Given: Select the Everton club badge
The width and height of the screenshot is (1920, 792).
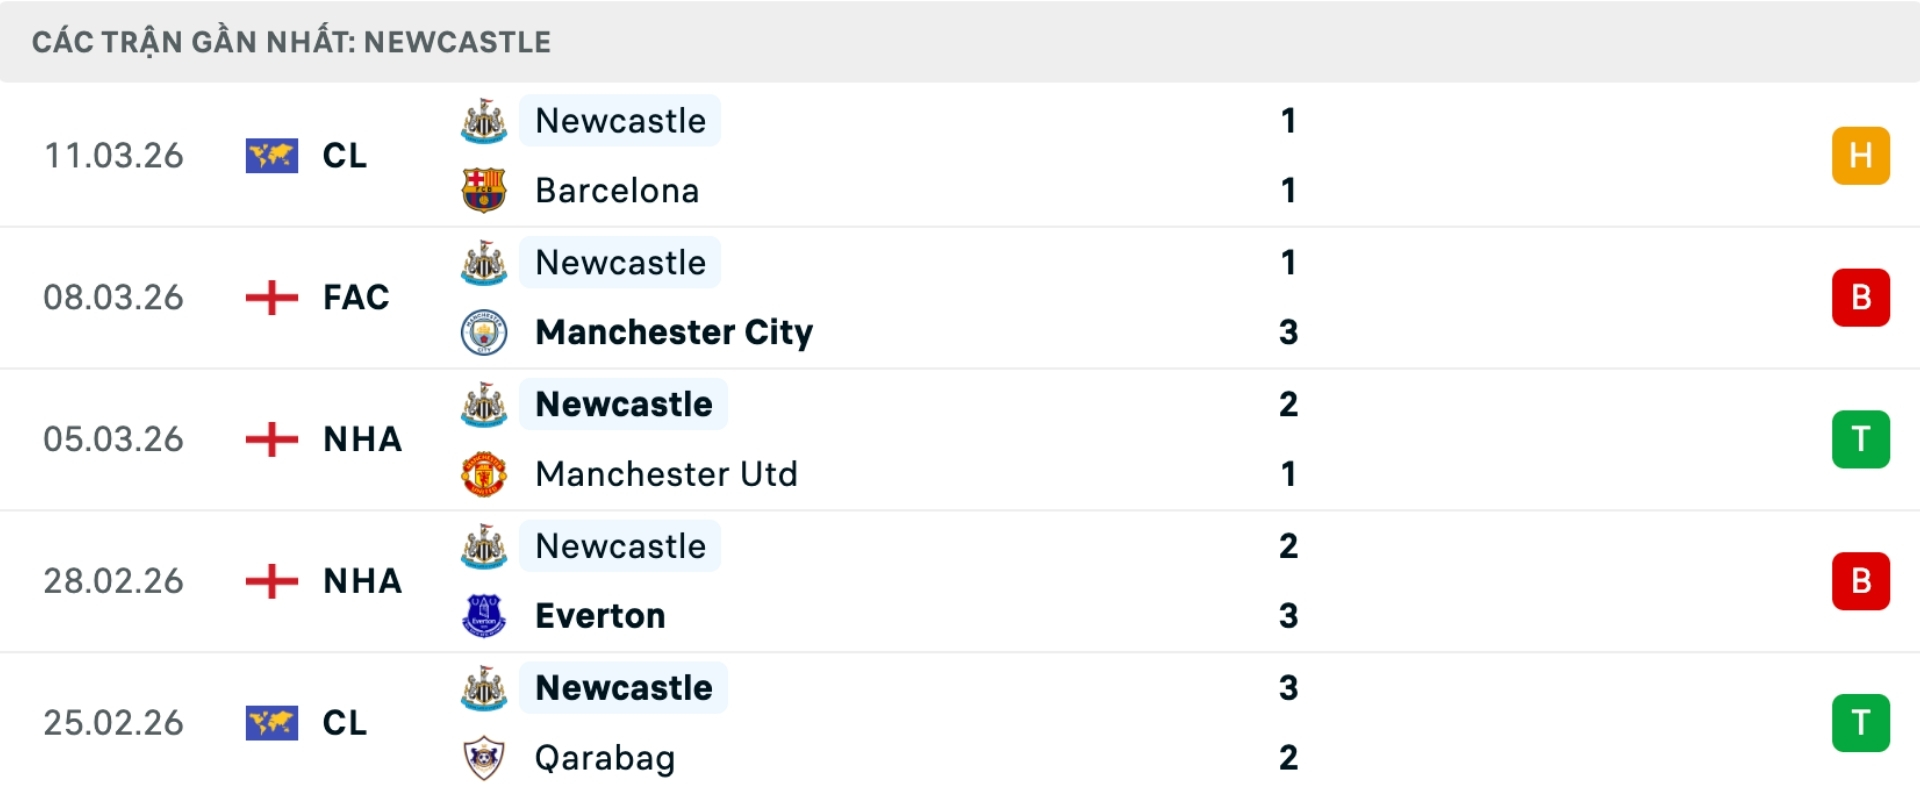Looking at the screenshot, I should [x=483, y=616].
